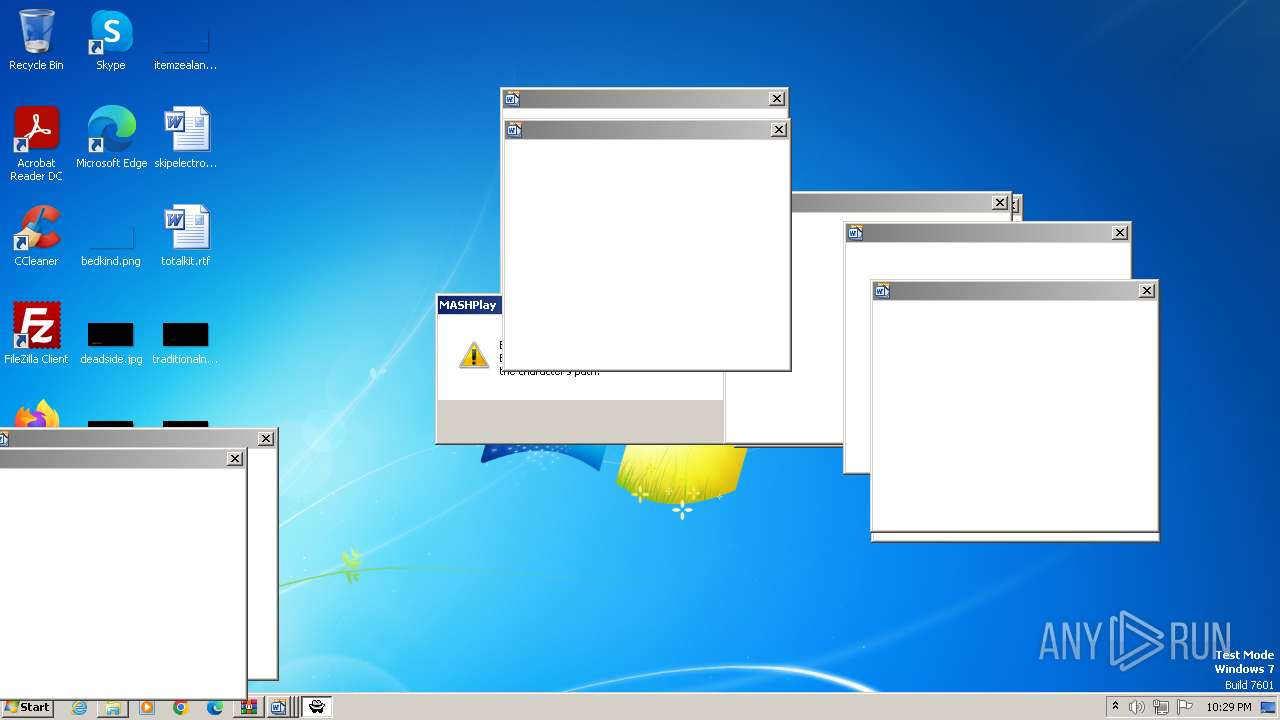The image size is (1280, 720).
Task: Close the front top-center blank window
Action: pyautogui.click(x=779, y=130)
